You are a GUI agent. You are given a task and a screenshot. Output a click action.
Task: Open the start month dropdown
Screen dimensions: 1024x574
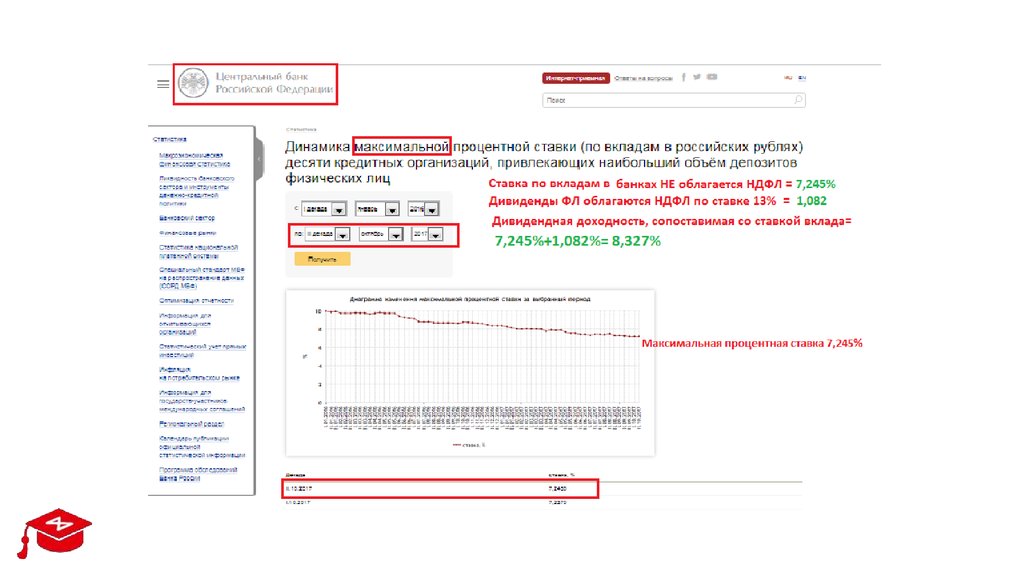click(x=390, y=209)
